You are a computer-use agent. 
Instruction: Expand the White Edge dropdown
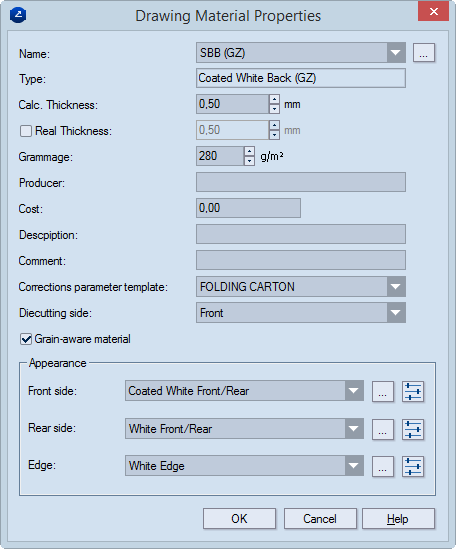coord(354,466)
